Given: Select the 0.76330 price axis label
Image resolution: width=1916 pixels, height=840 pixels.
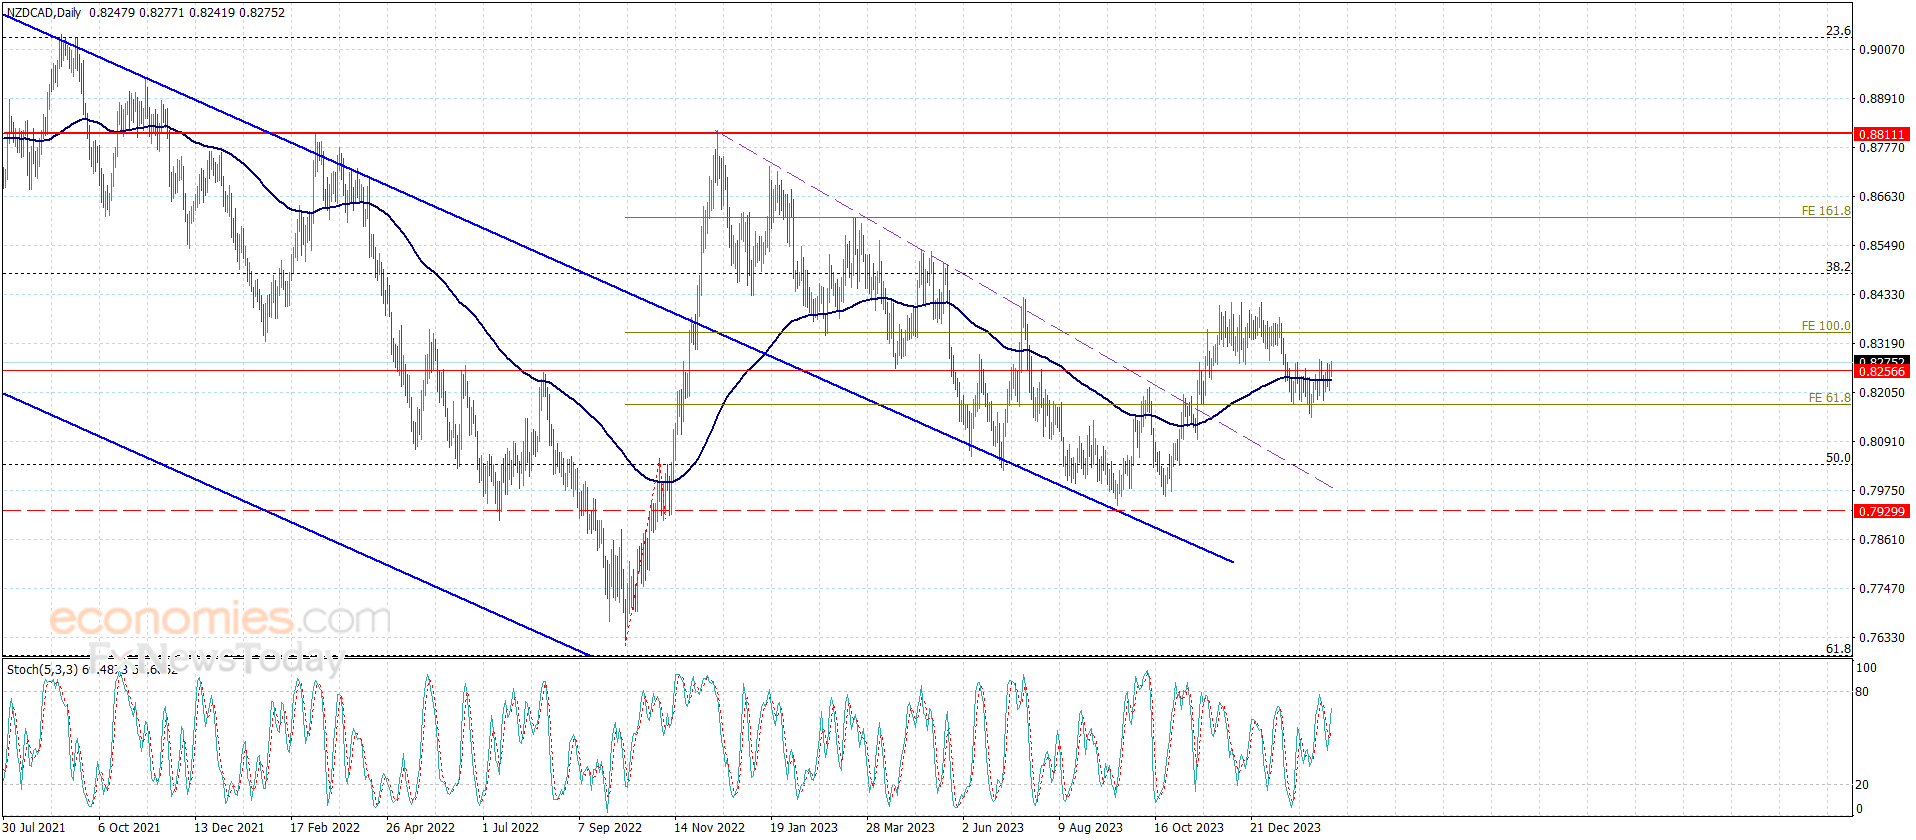Looking at the screenshot, I should 1881,638.
